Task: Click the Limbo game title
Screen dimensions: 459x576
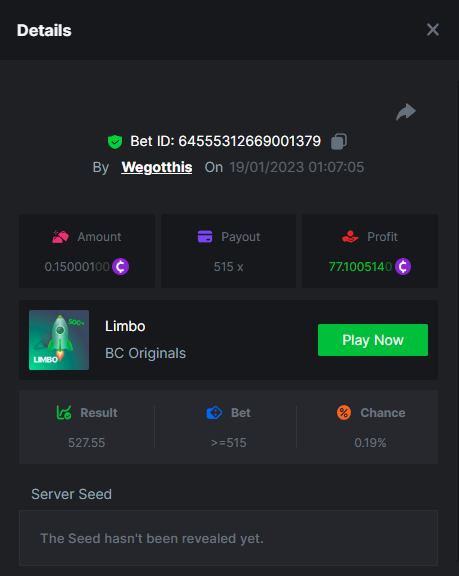Action: tap(125, 326)
